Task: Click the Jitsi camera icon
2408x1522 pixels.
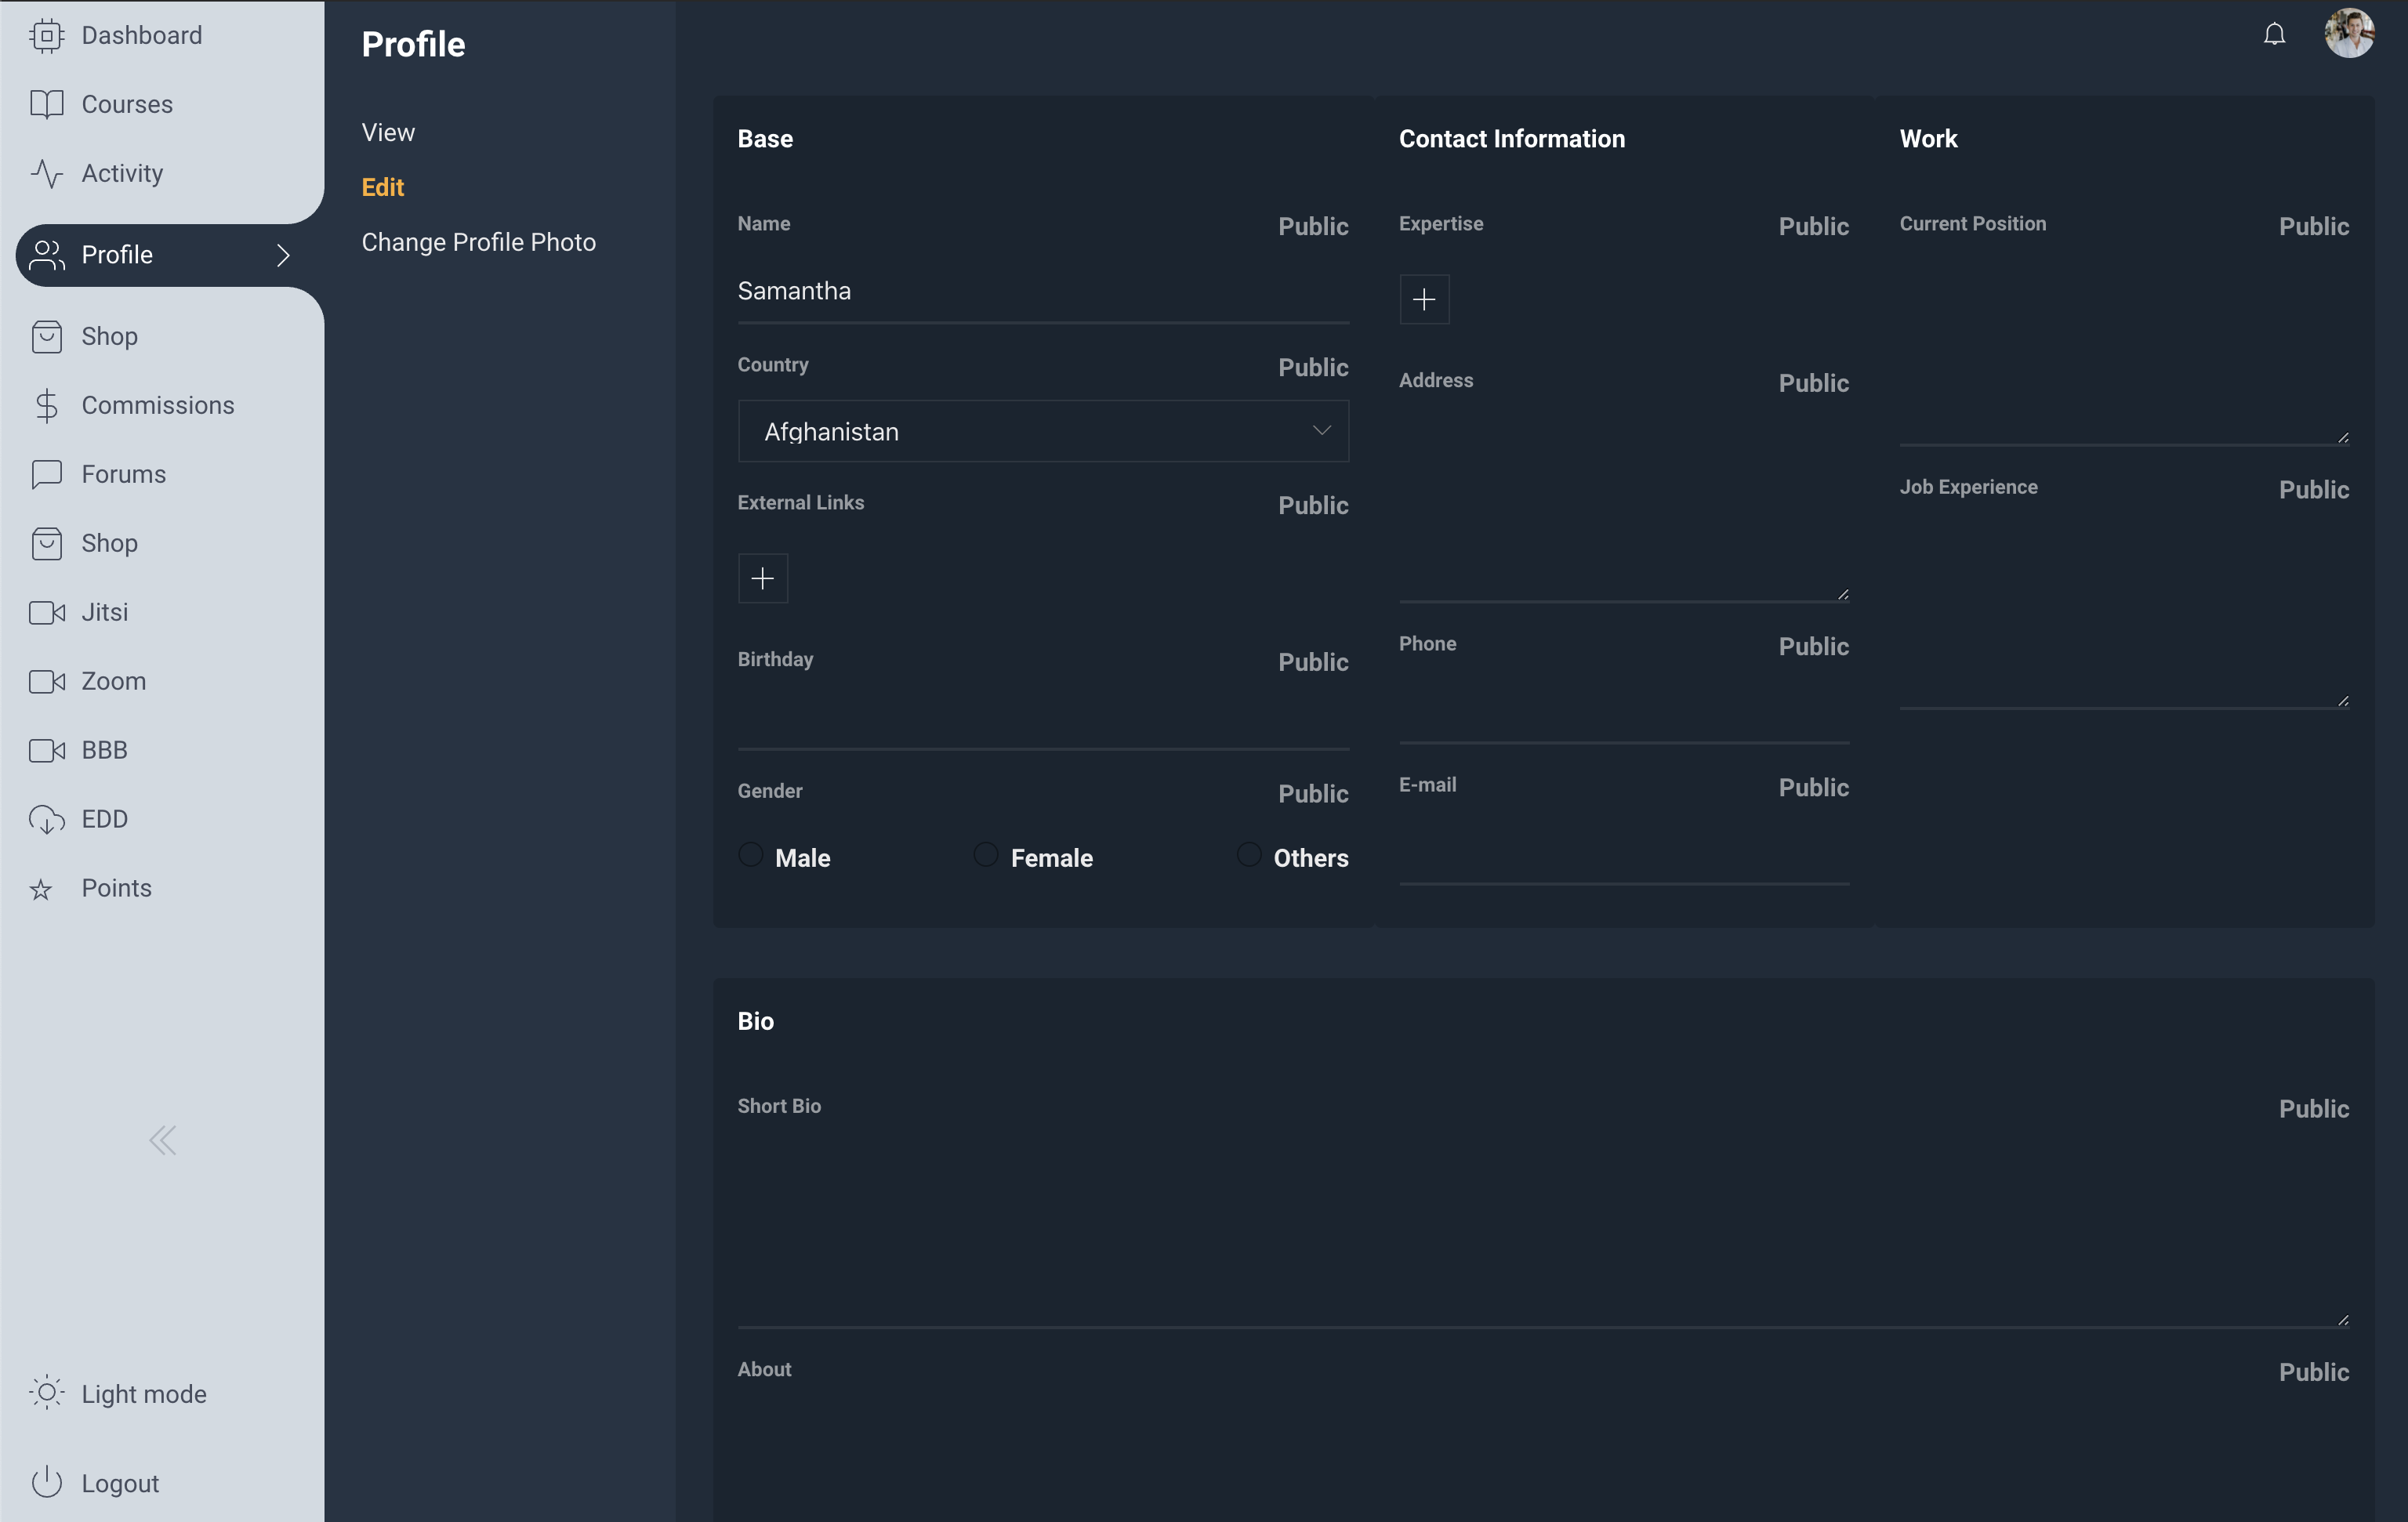Action: [x=46, y=612]
